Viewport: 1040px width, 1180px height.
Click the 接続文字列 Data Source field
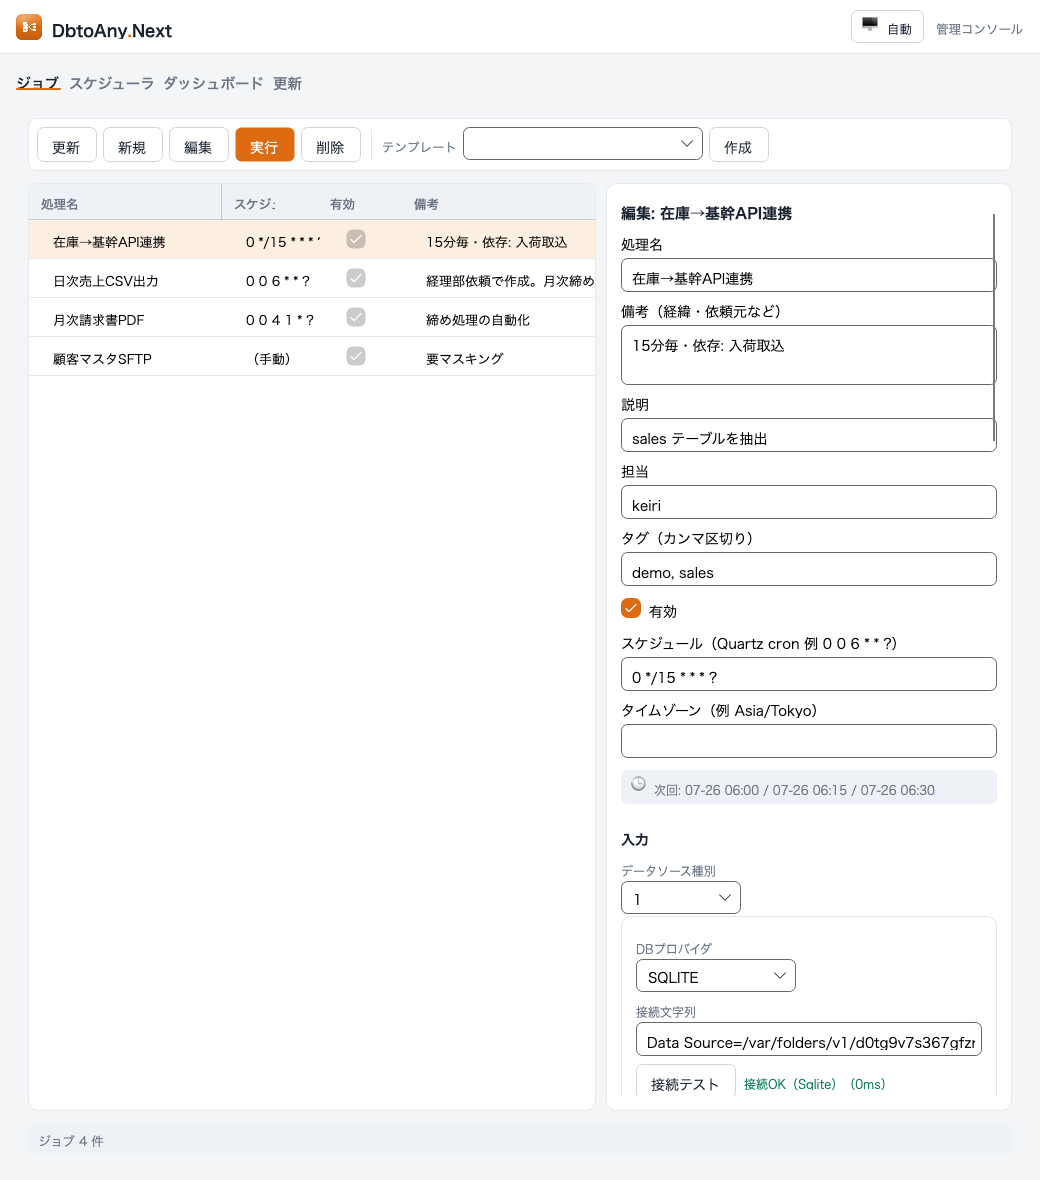[808, 1039]
